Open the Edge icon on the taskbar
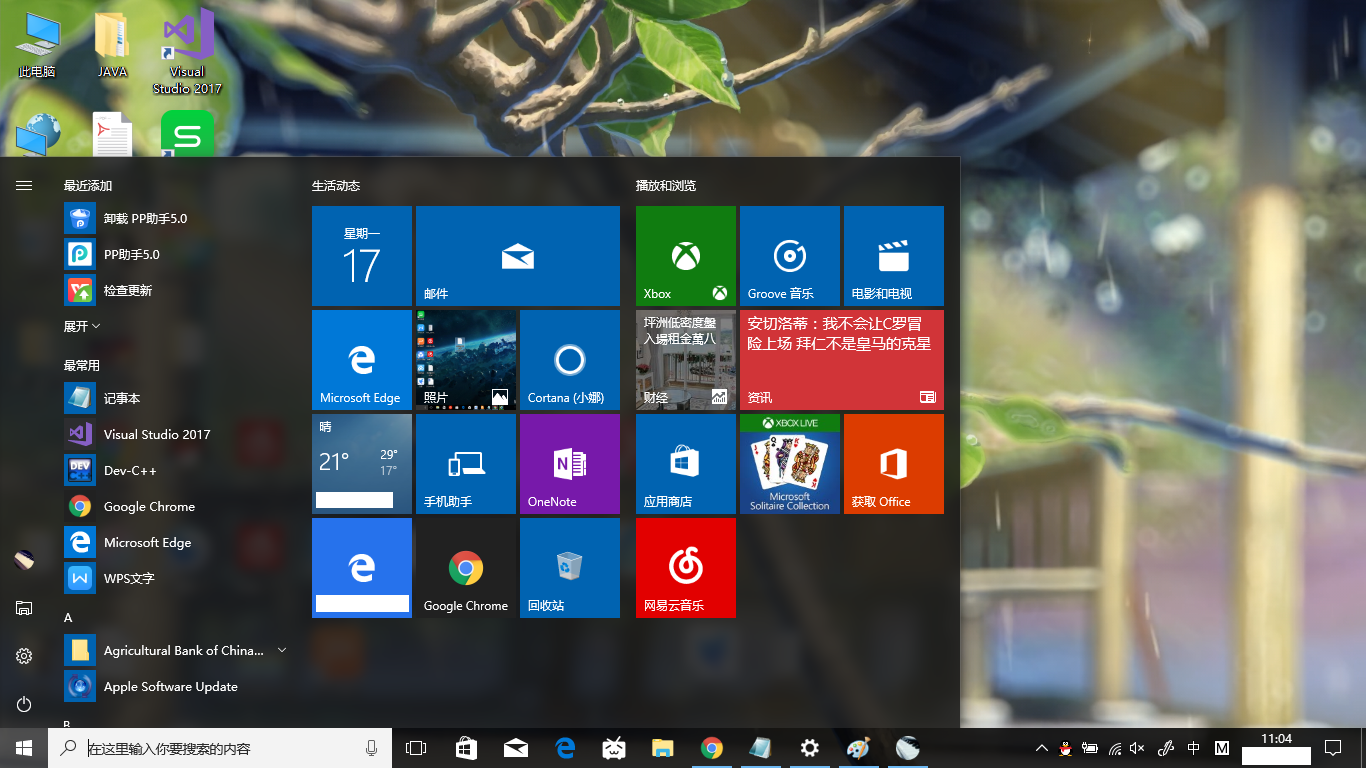 pos(565,748)
